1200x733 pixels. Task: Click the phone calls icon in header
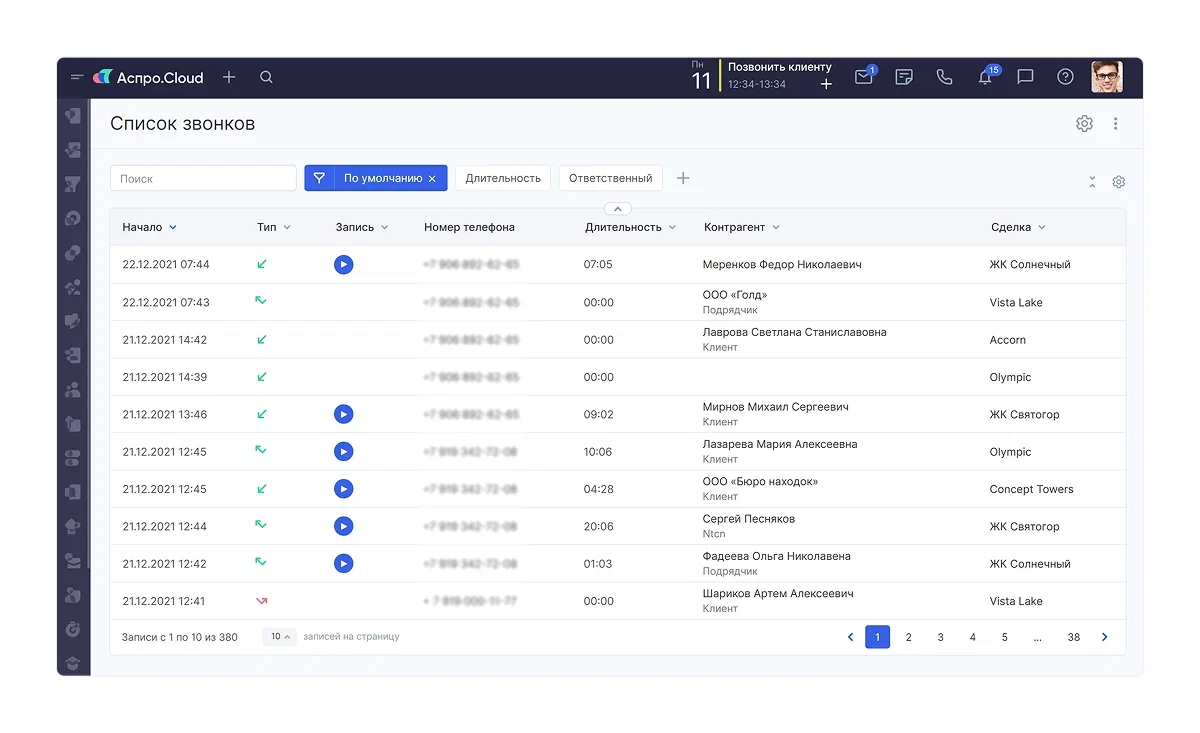click(944, 77)
